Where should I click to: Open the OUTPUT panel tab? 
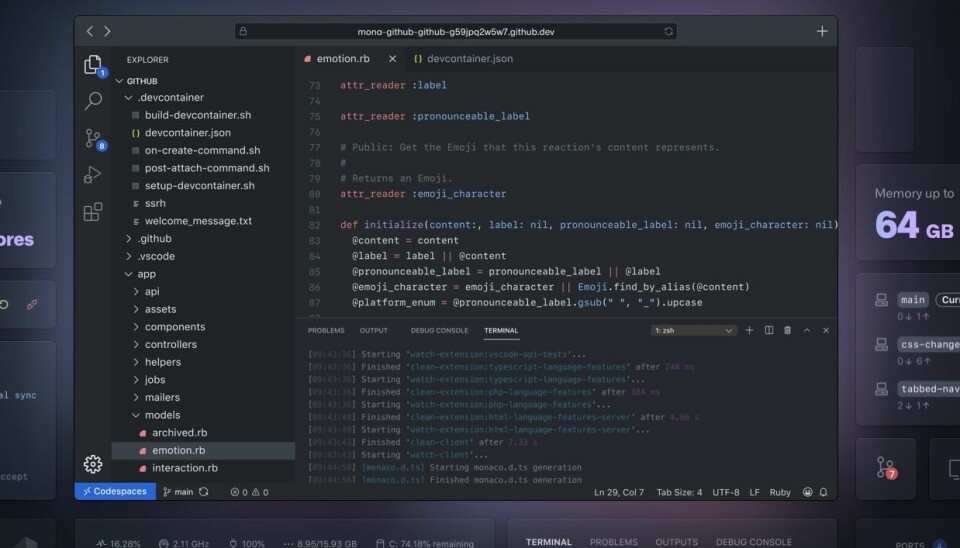pos(373,330)
